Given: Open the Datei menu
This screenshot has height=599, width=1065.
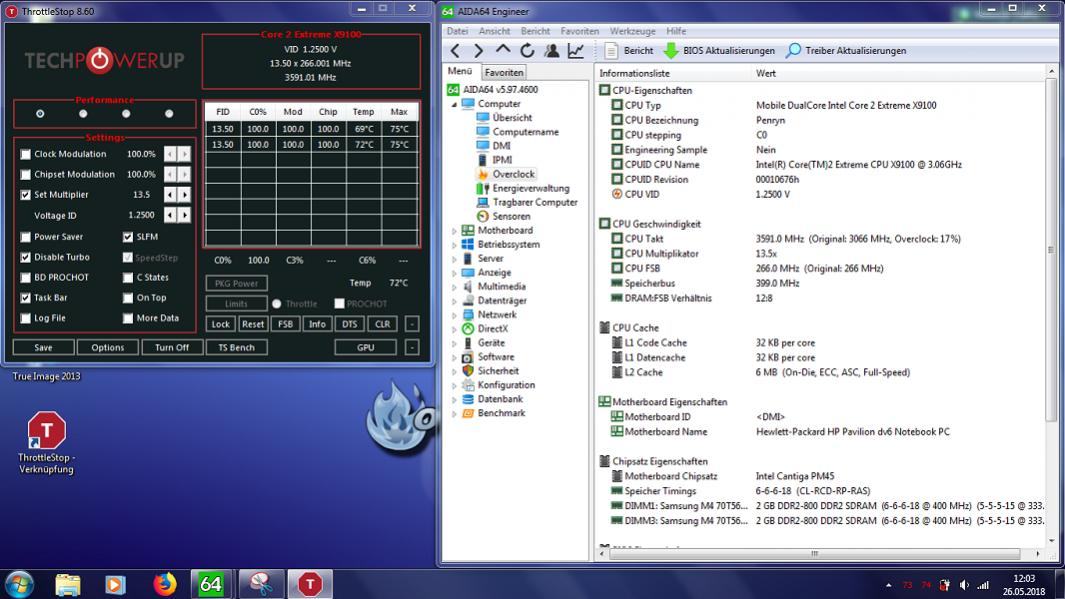Looking at the screenshot, I should pyautogui.click(x=457, y=31).
